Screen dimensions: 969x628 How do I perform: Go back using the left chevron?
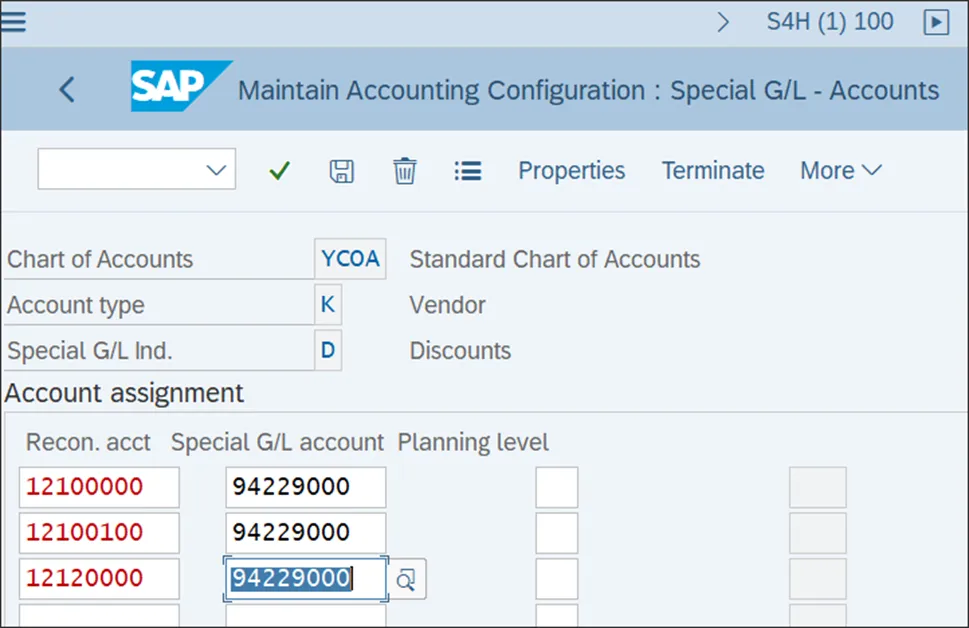click(x=67, y=90)
